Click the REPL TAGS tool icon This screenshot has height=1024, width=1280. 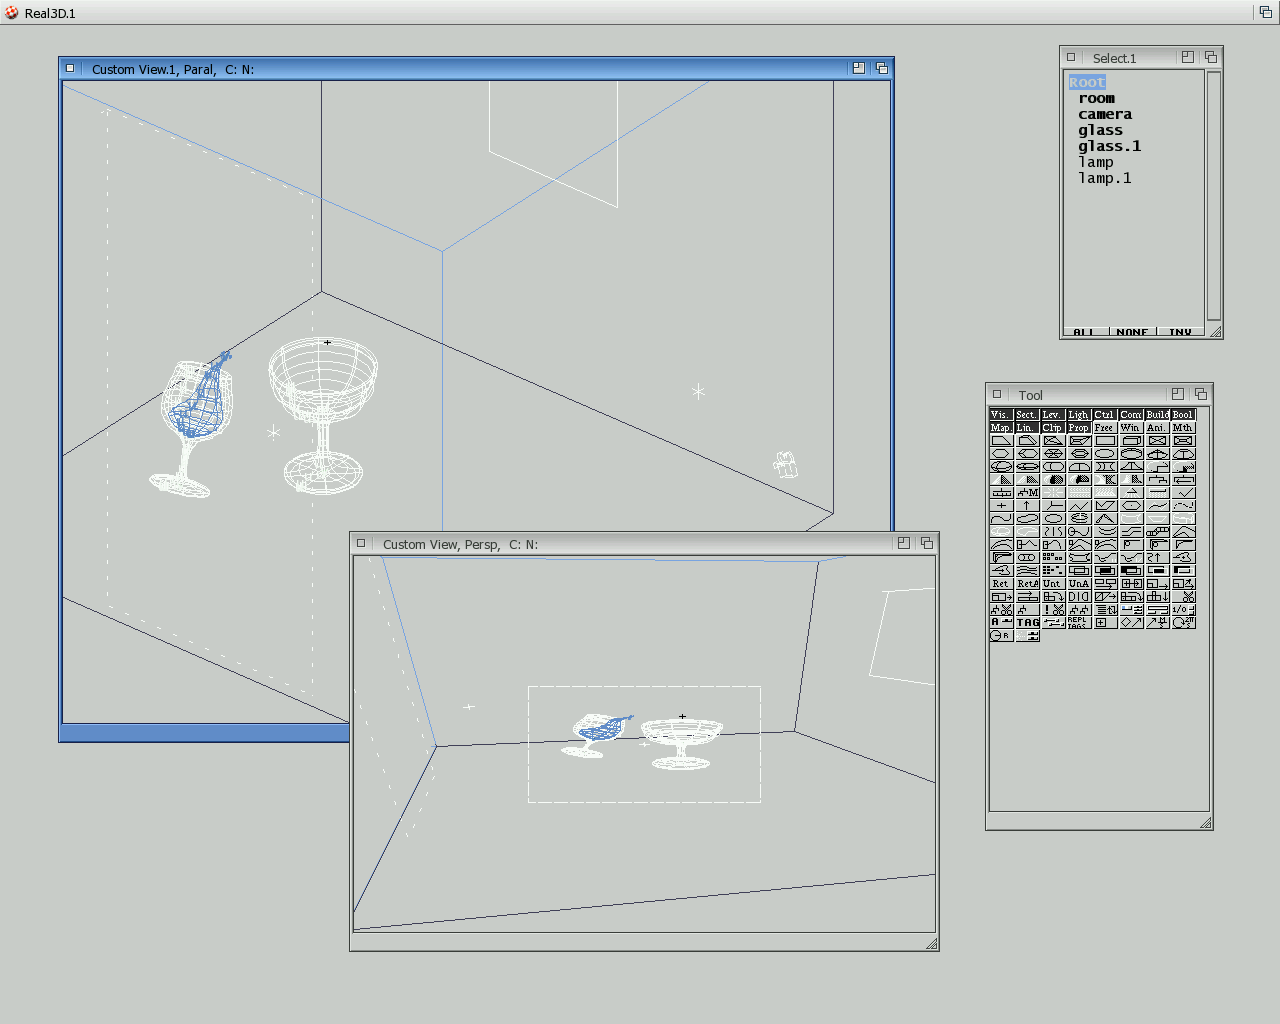coord(1078,622)
